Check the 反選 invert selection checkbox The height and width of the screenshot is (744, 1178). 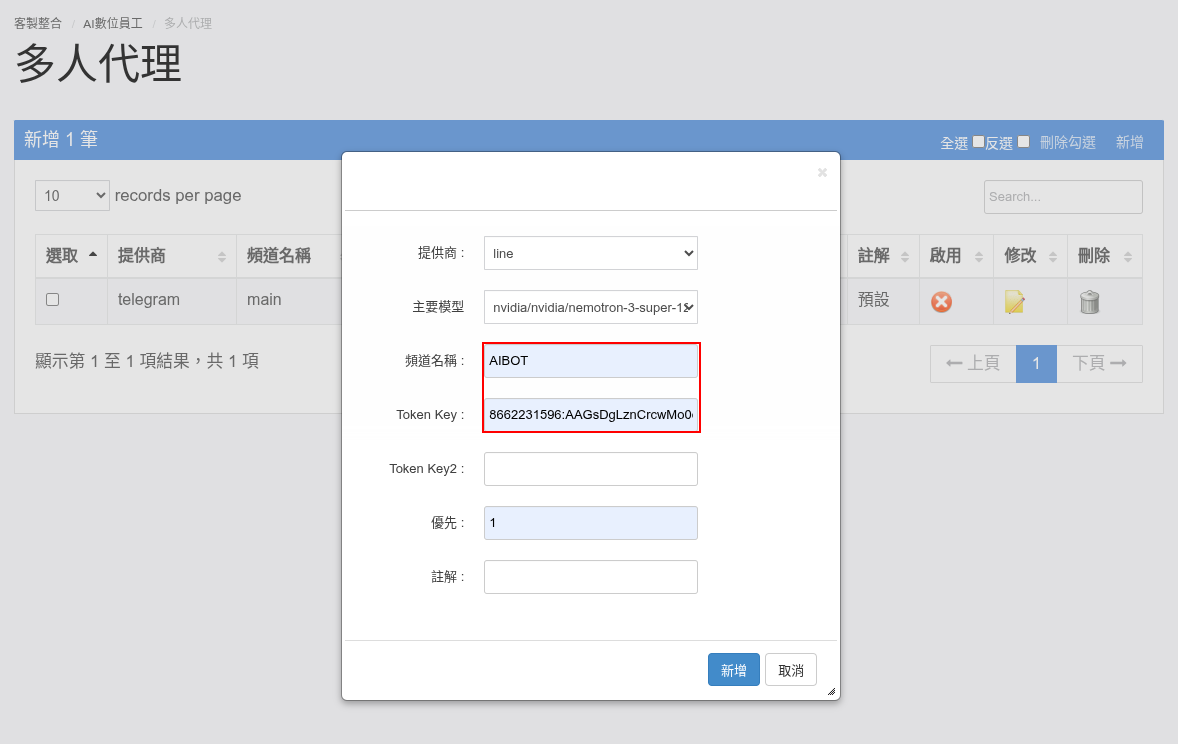pos(1023,141)
